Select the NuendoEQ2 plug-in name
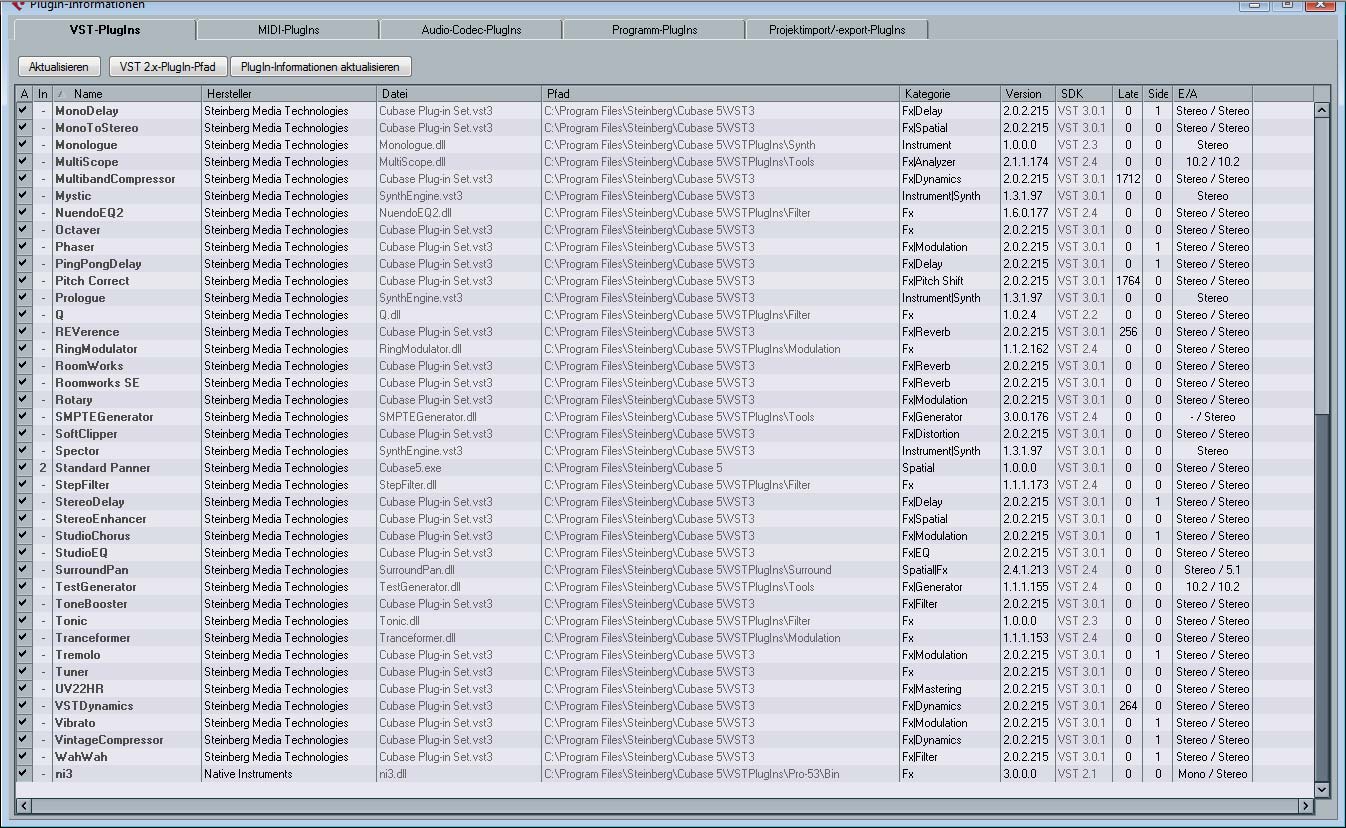Image resolution: width=1346 pixels, height=828 pixels. click(x=89, y=213)
